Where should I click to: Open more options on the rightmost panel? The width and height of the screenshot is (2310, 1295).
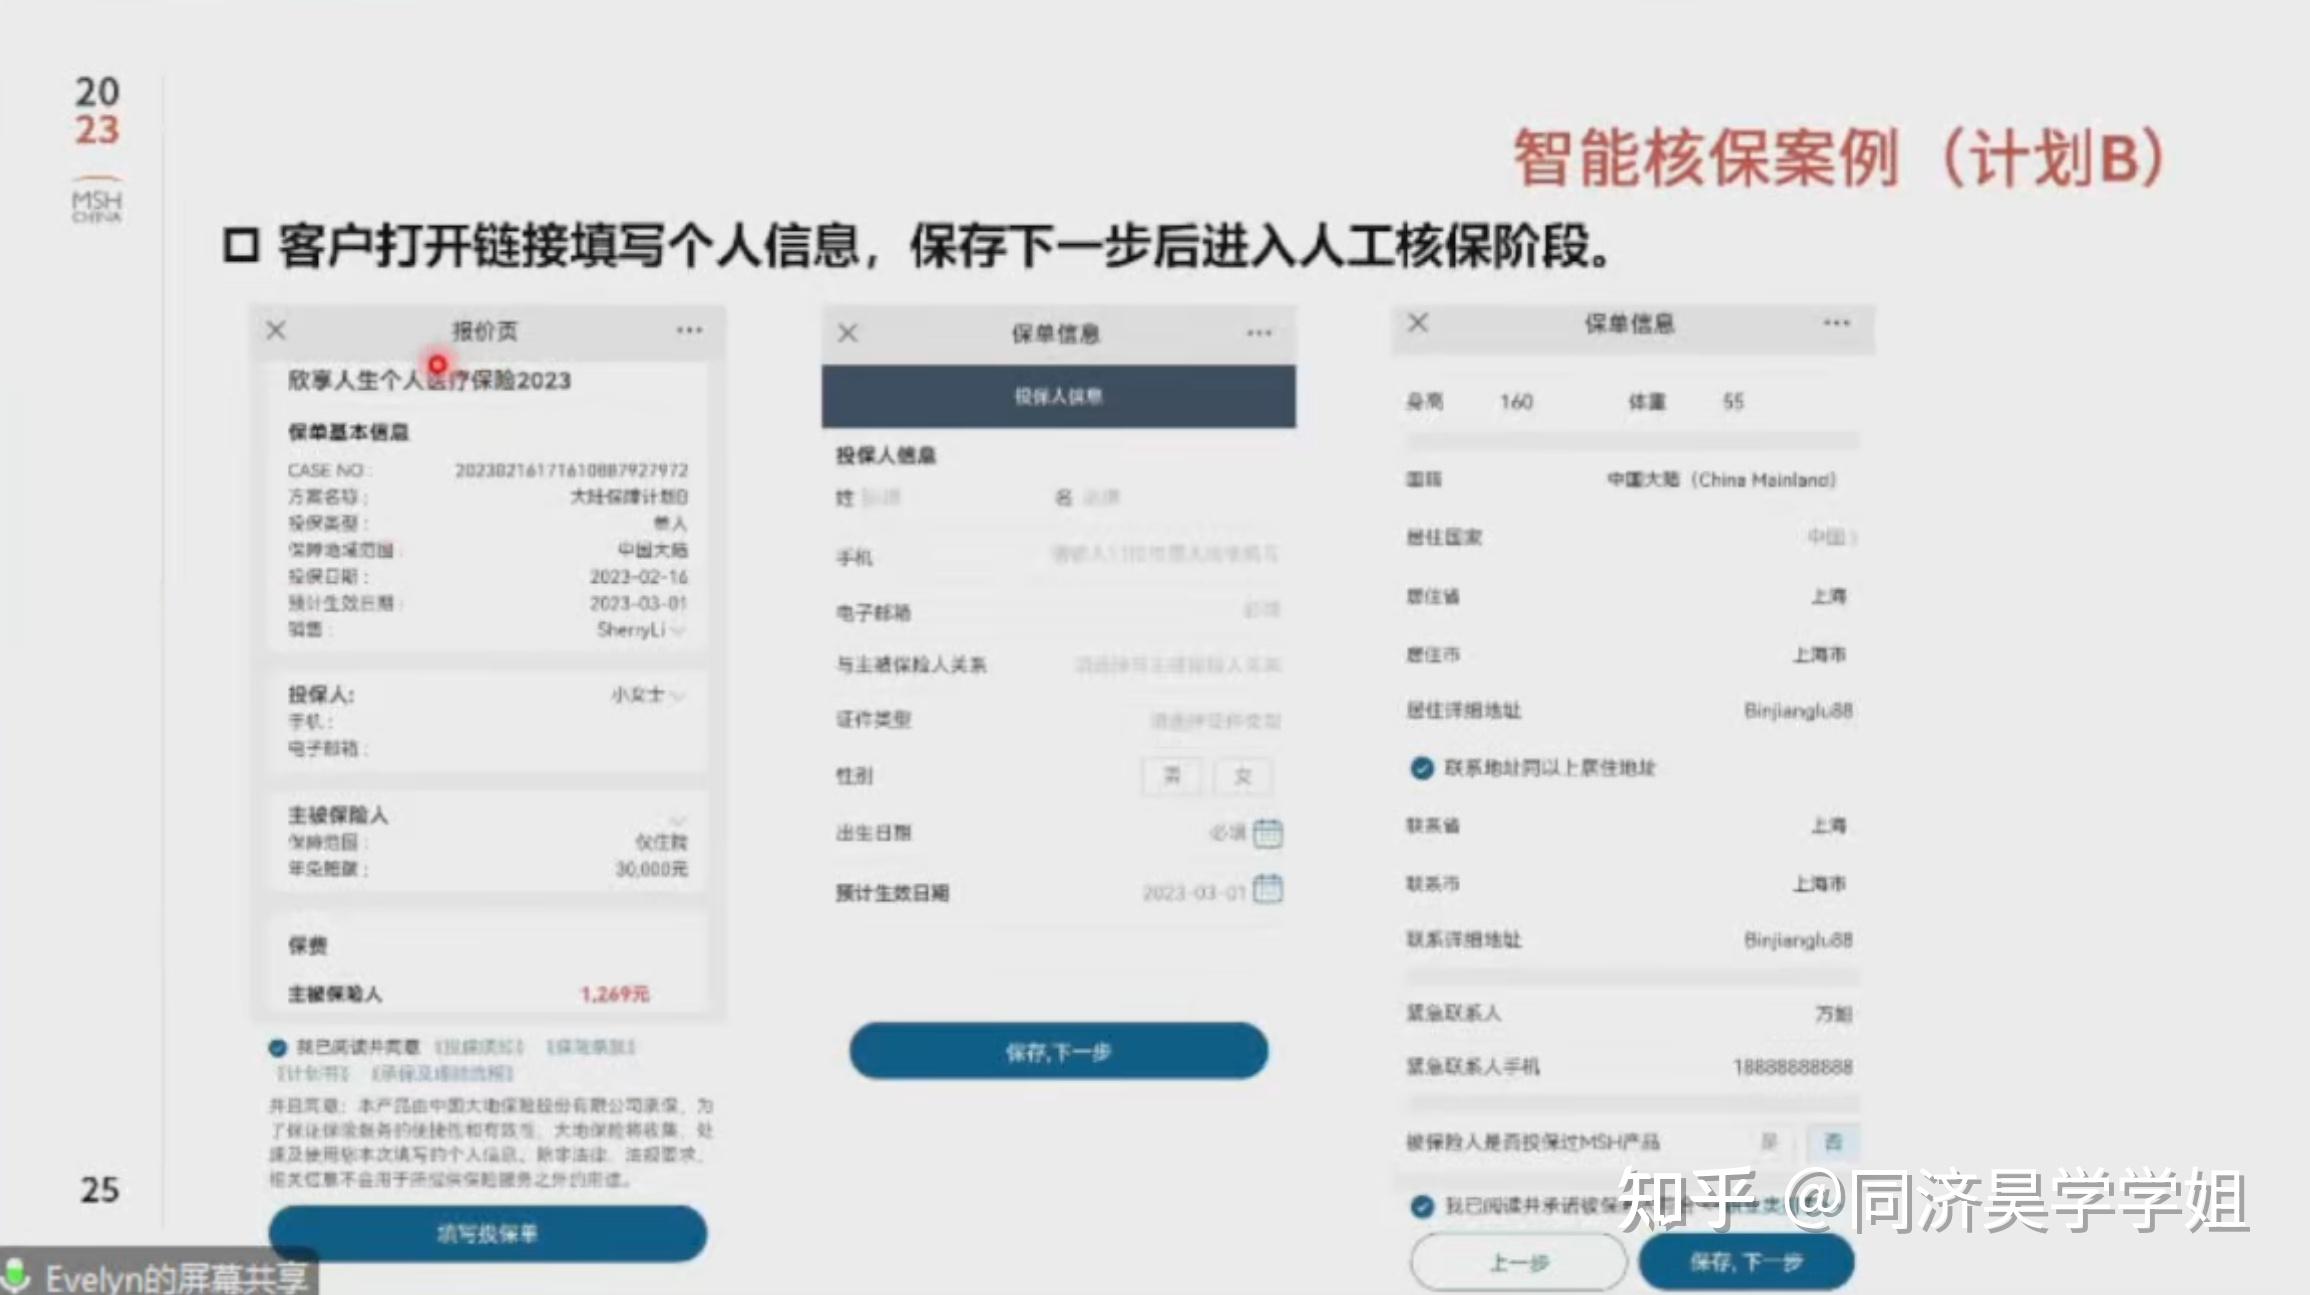click(x=1833, y=323)
